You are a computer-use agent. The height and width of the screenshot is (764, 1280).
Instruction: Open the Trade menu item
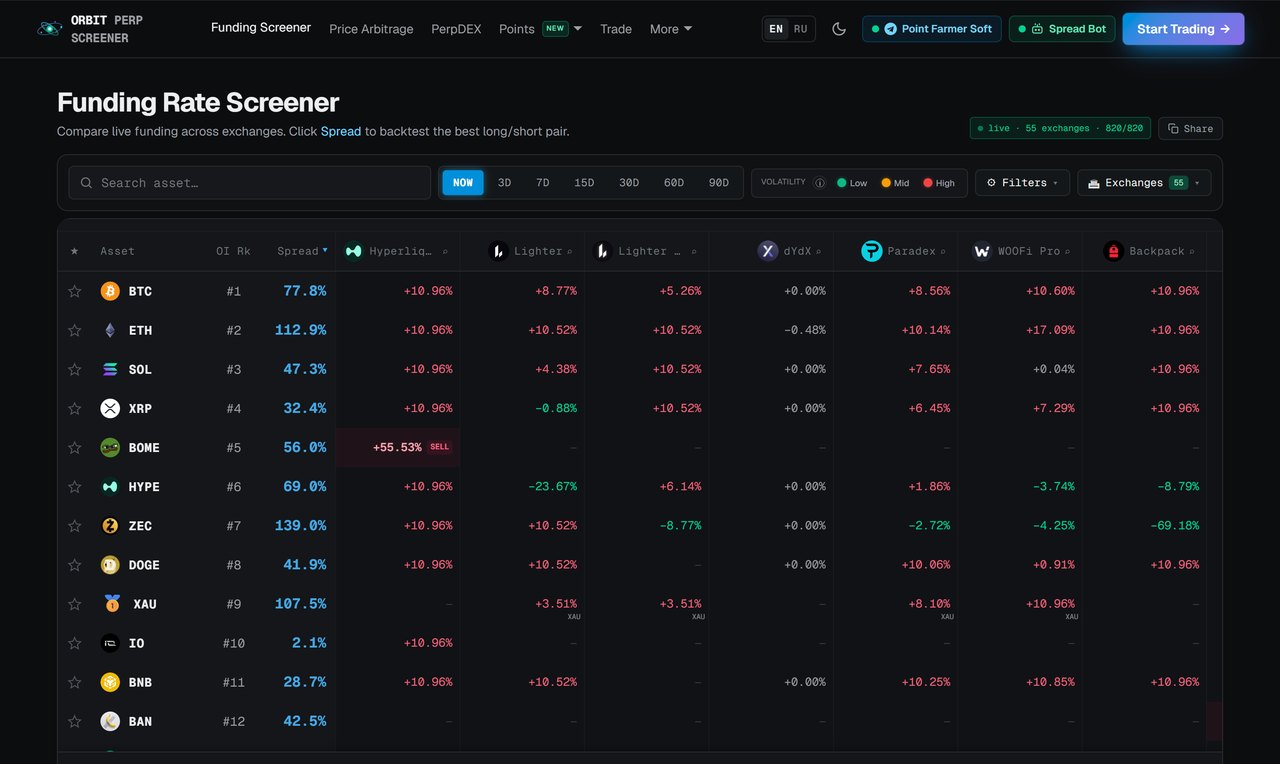[616, 29]
